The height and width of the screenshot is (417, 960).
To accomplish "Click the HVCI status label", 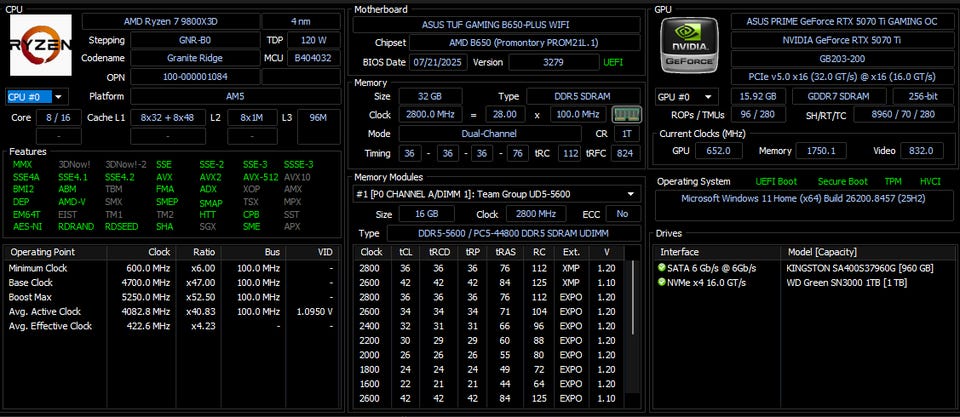I will tap(929, 182).
